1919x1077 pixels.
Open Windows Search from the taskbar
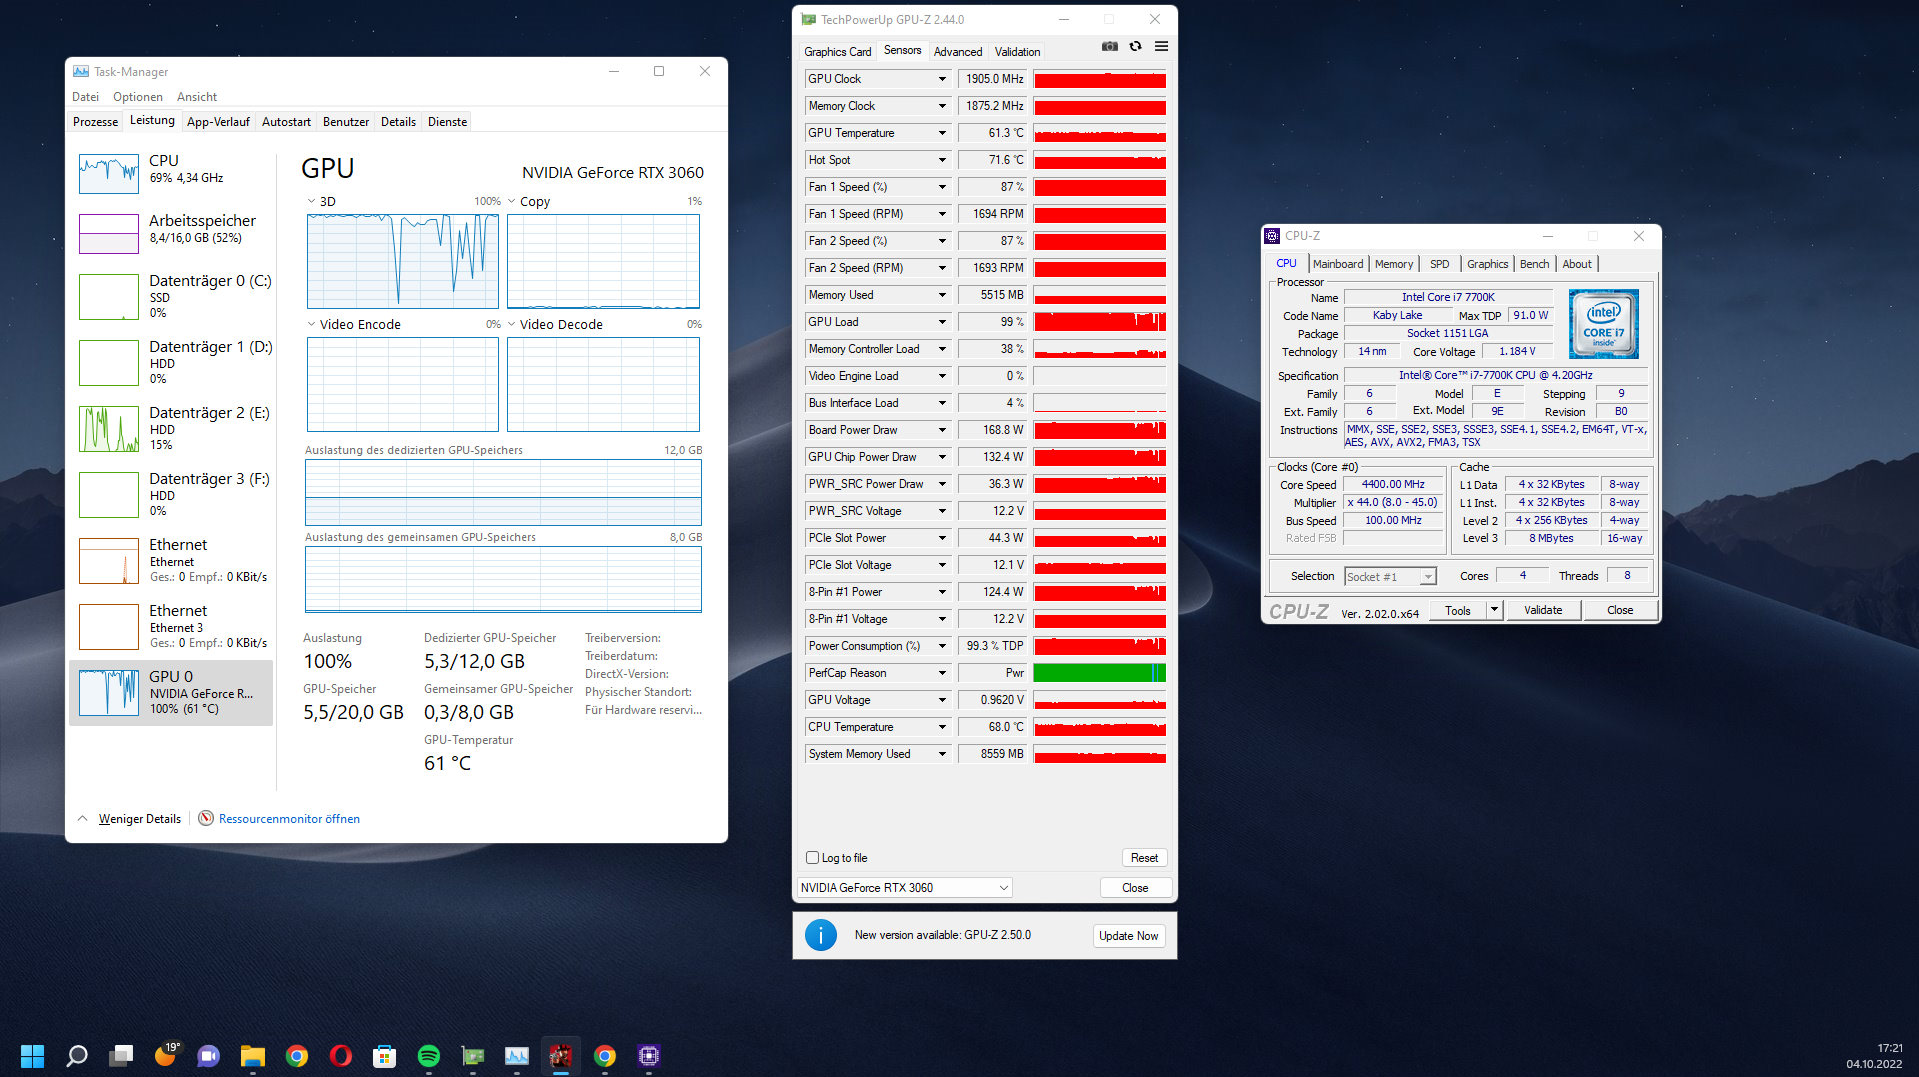coord(77,1056)
